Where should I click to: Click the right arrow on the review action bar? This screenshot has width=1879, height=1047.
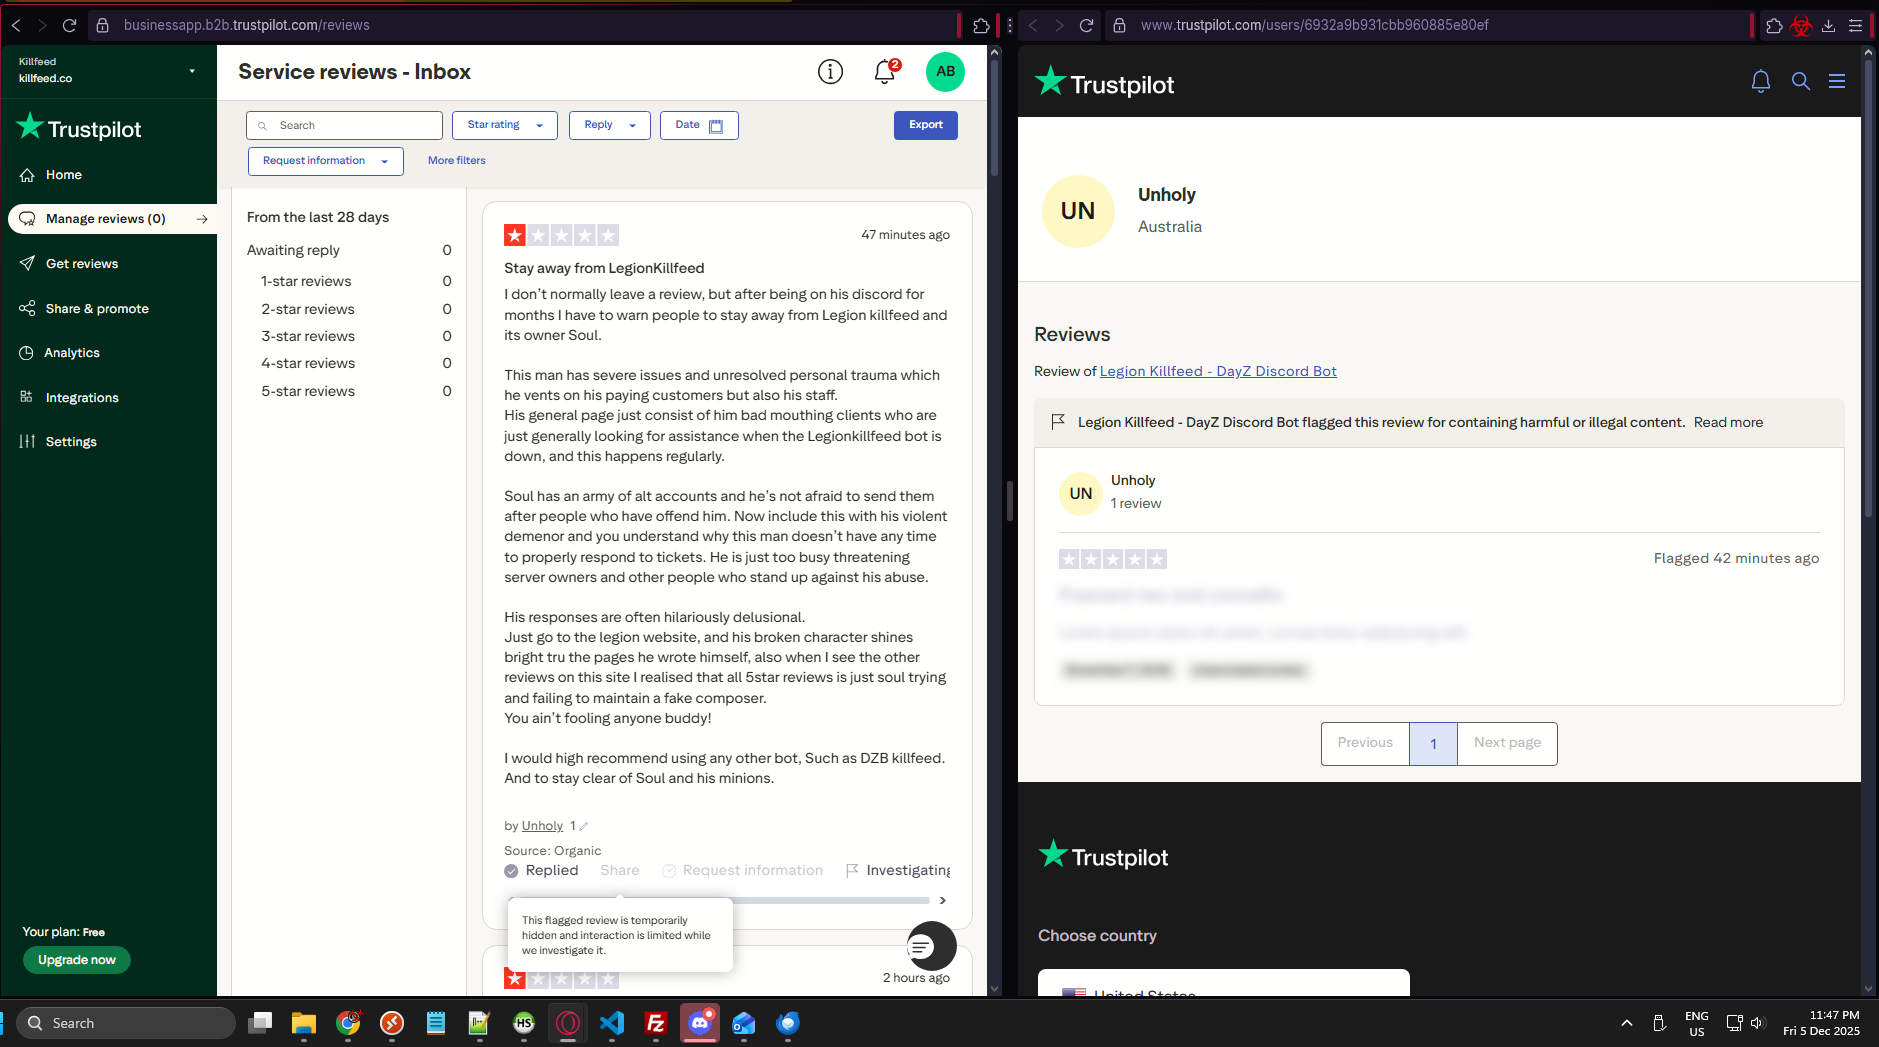click(942, 900)
